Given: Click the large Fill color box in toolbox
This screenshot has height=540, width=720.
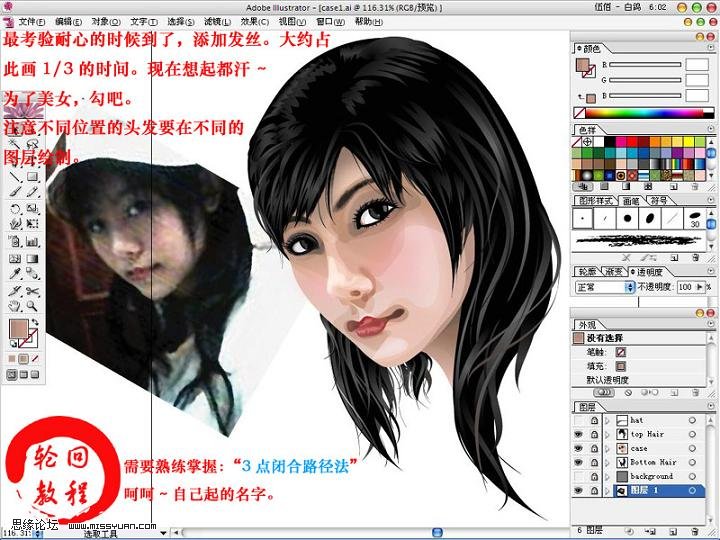Looking at the screenshot, I should (19, 329).
